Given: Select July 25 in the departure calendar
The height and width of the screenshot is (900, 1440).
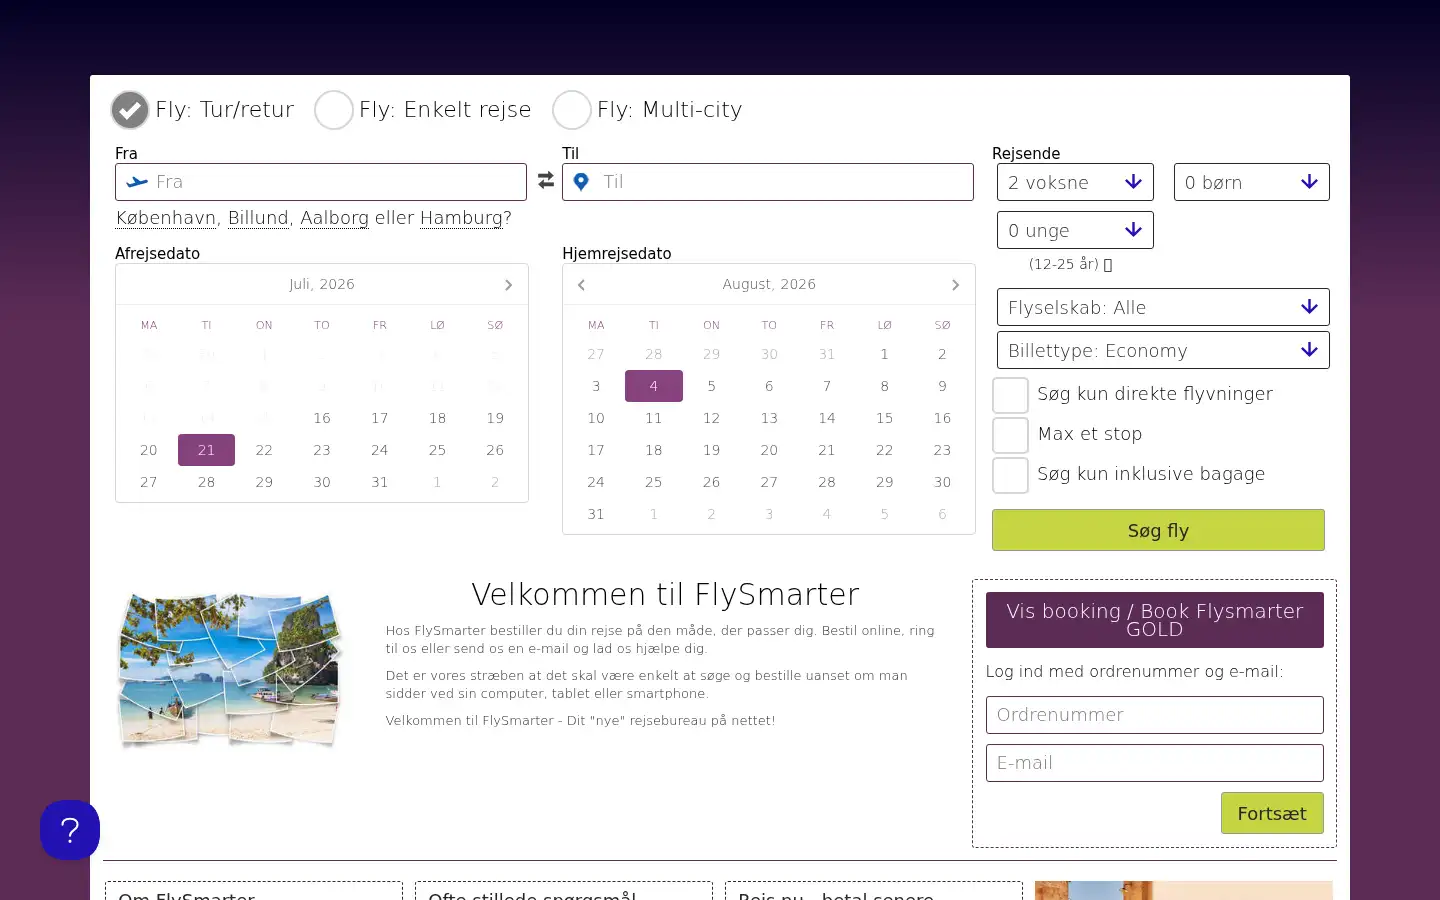Looking at the screenshot, I should pyautogui.click(x=437, y=450).
